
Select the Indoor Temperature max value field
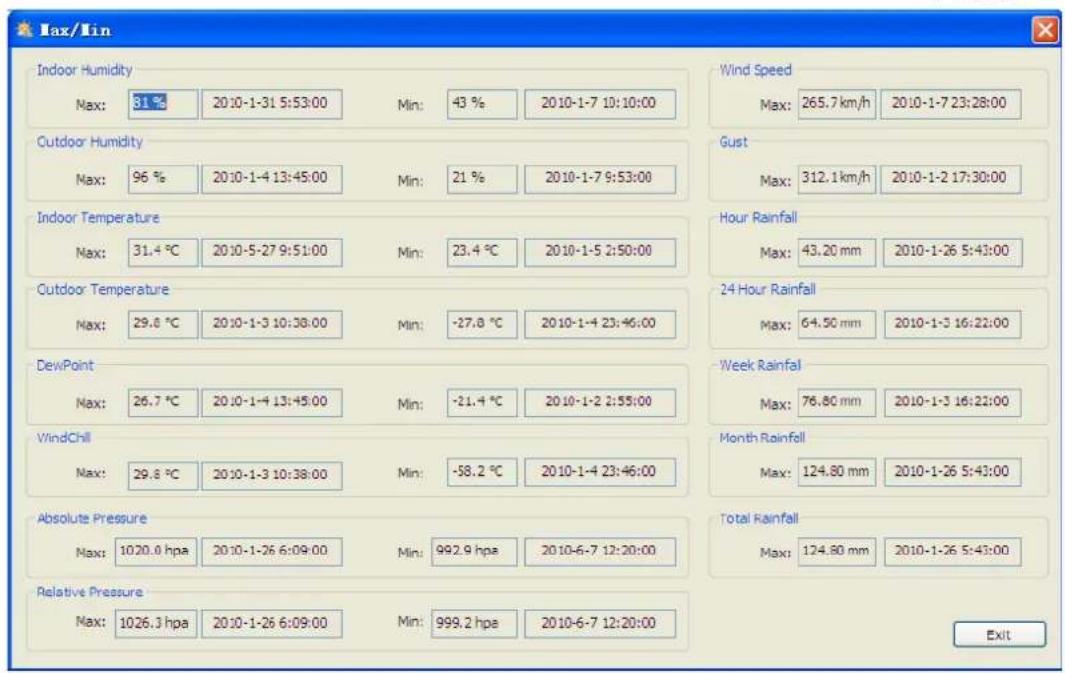[162, 252]
